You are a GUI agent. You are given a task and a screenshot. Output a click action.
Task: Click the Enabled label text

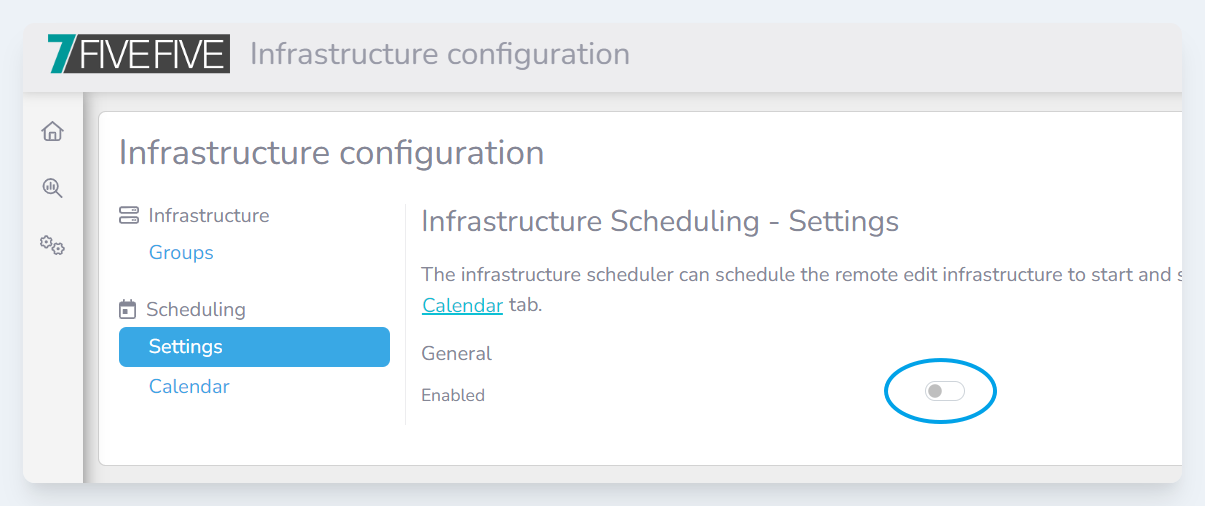tap(453, 395)
